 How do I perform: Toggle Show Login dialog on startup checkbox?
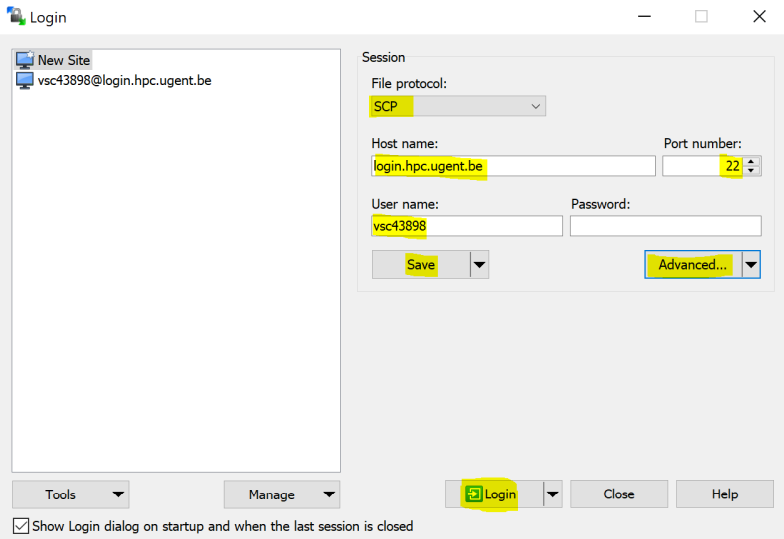point(21,526)
